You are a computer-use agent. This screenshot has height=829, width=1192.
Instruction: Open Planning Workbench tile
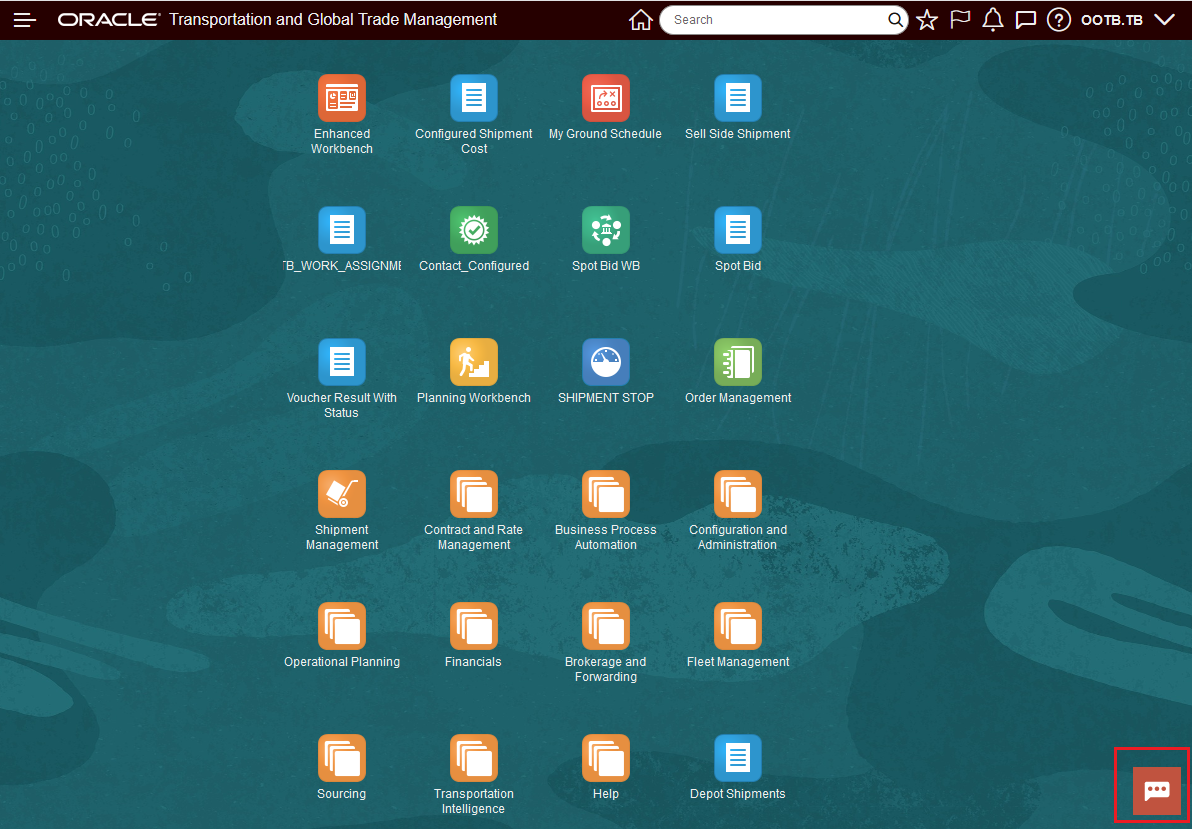[474, 362]
